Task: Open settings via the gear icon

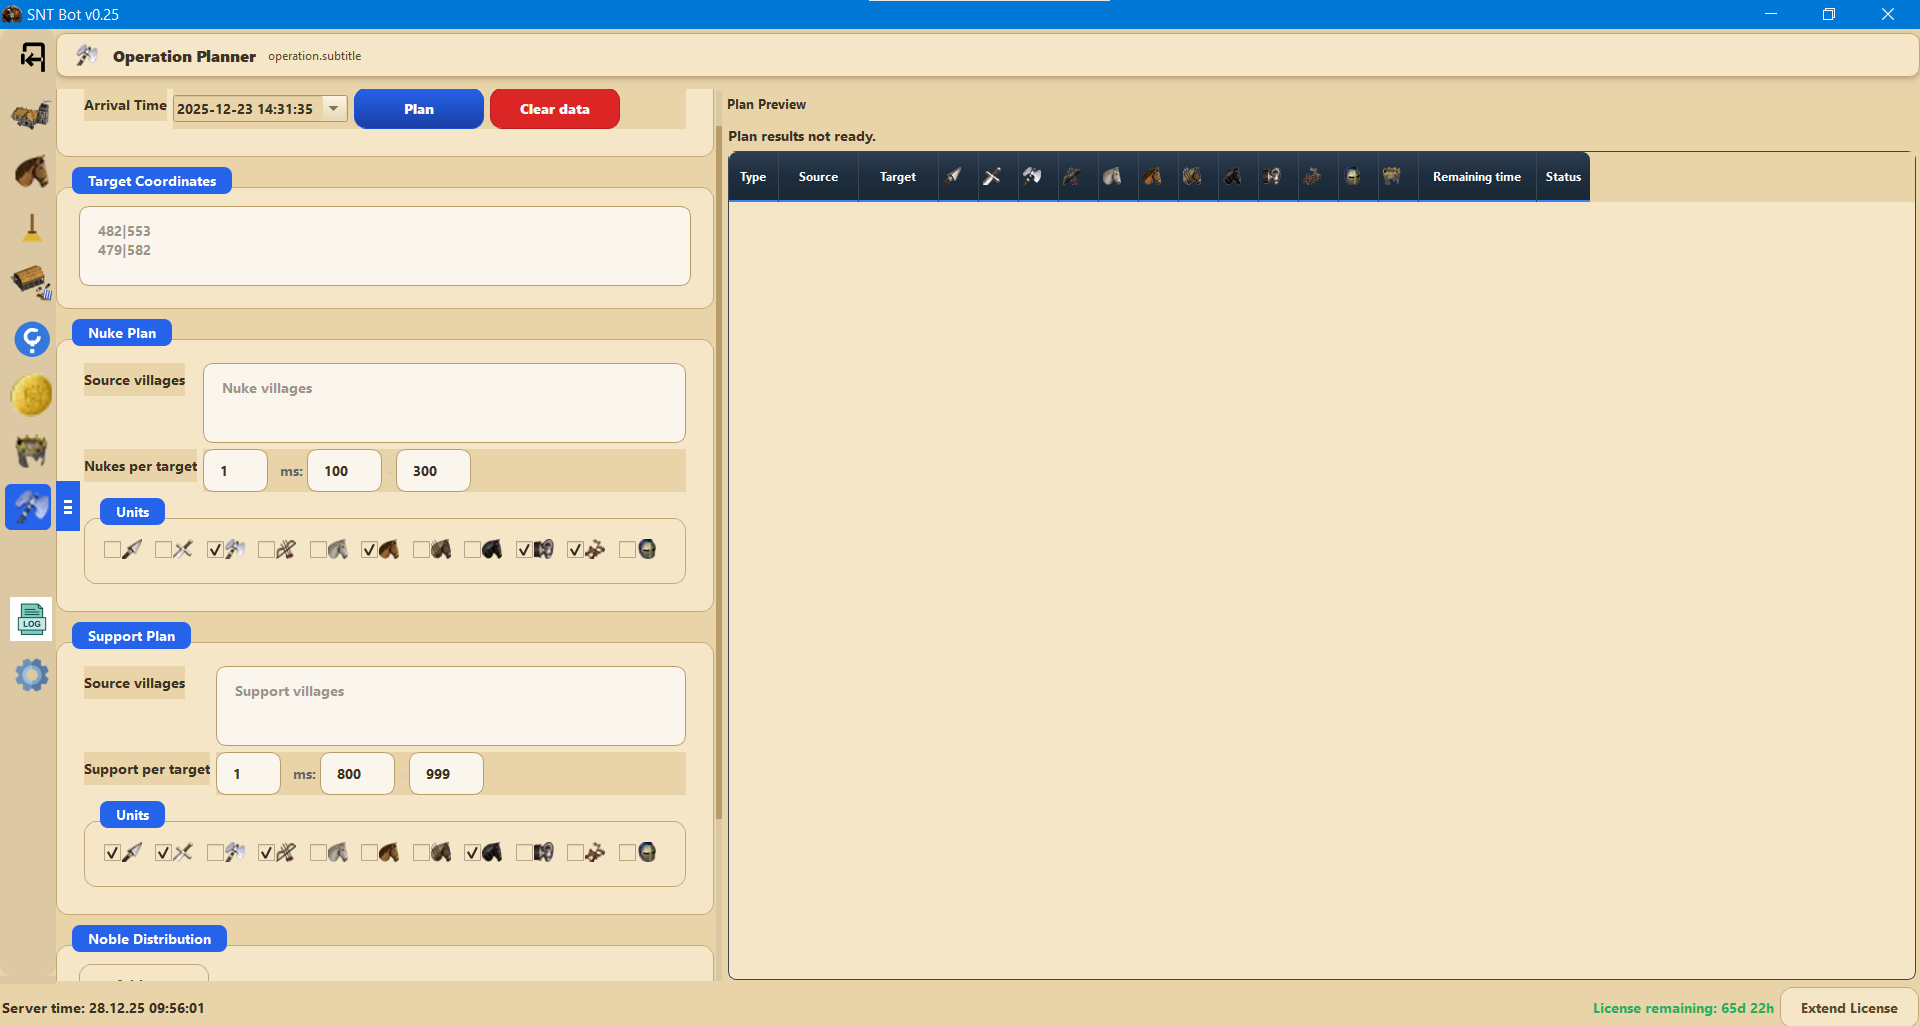Action: point(31,675)
